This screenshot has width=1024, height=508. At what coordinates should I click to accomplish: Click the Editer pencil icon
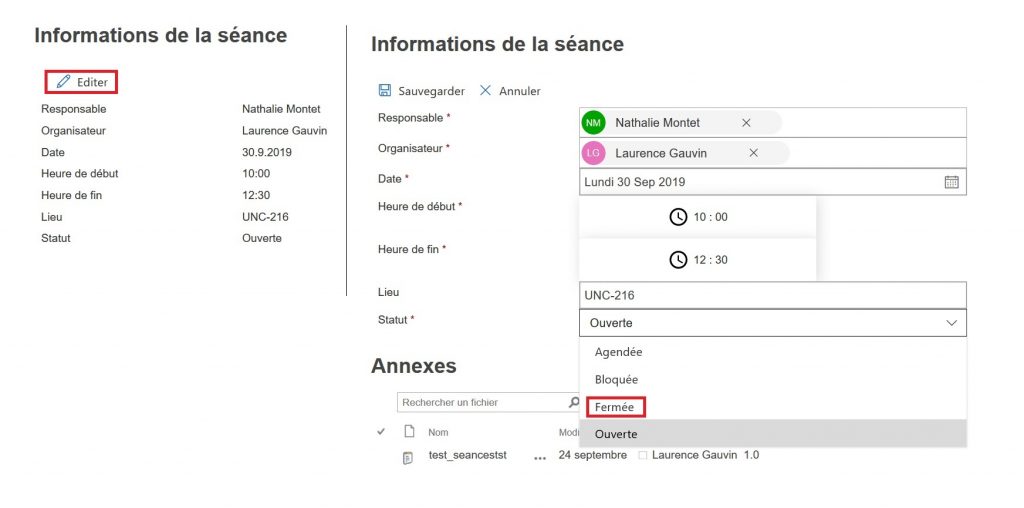coord(63,82)
